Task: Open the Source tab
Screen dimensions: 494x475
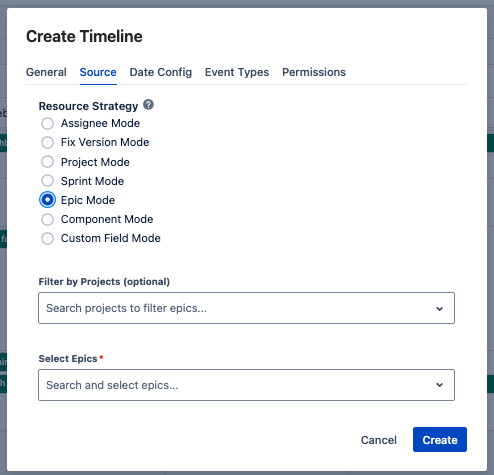Action: click(98, 72)
